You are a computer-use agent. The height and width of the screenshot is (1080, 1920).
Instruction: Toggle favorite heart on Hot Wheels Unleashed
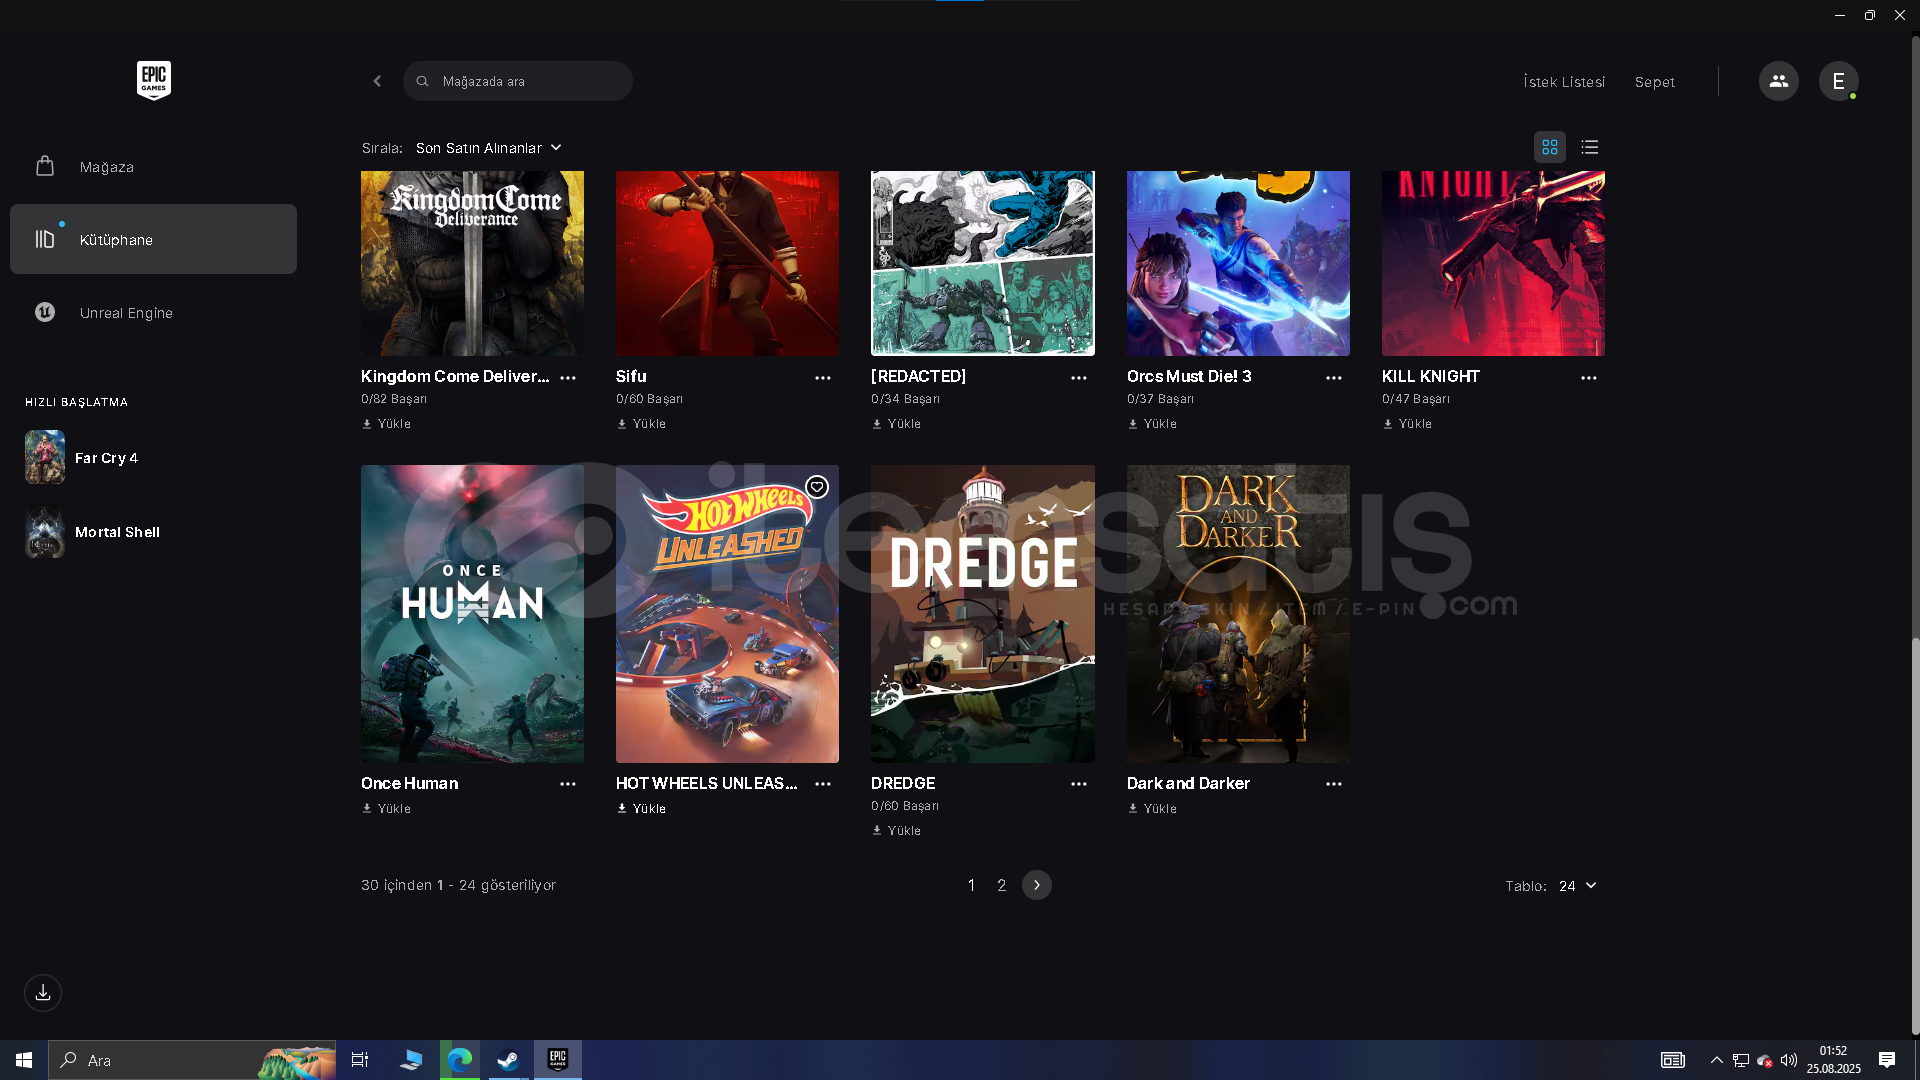point(817,487)
